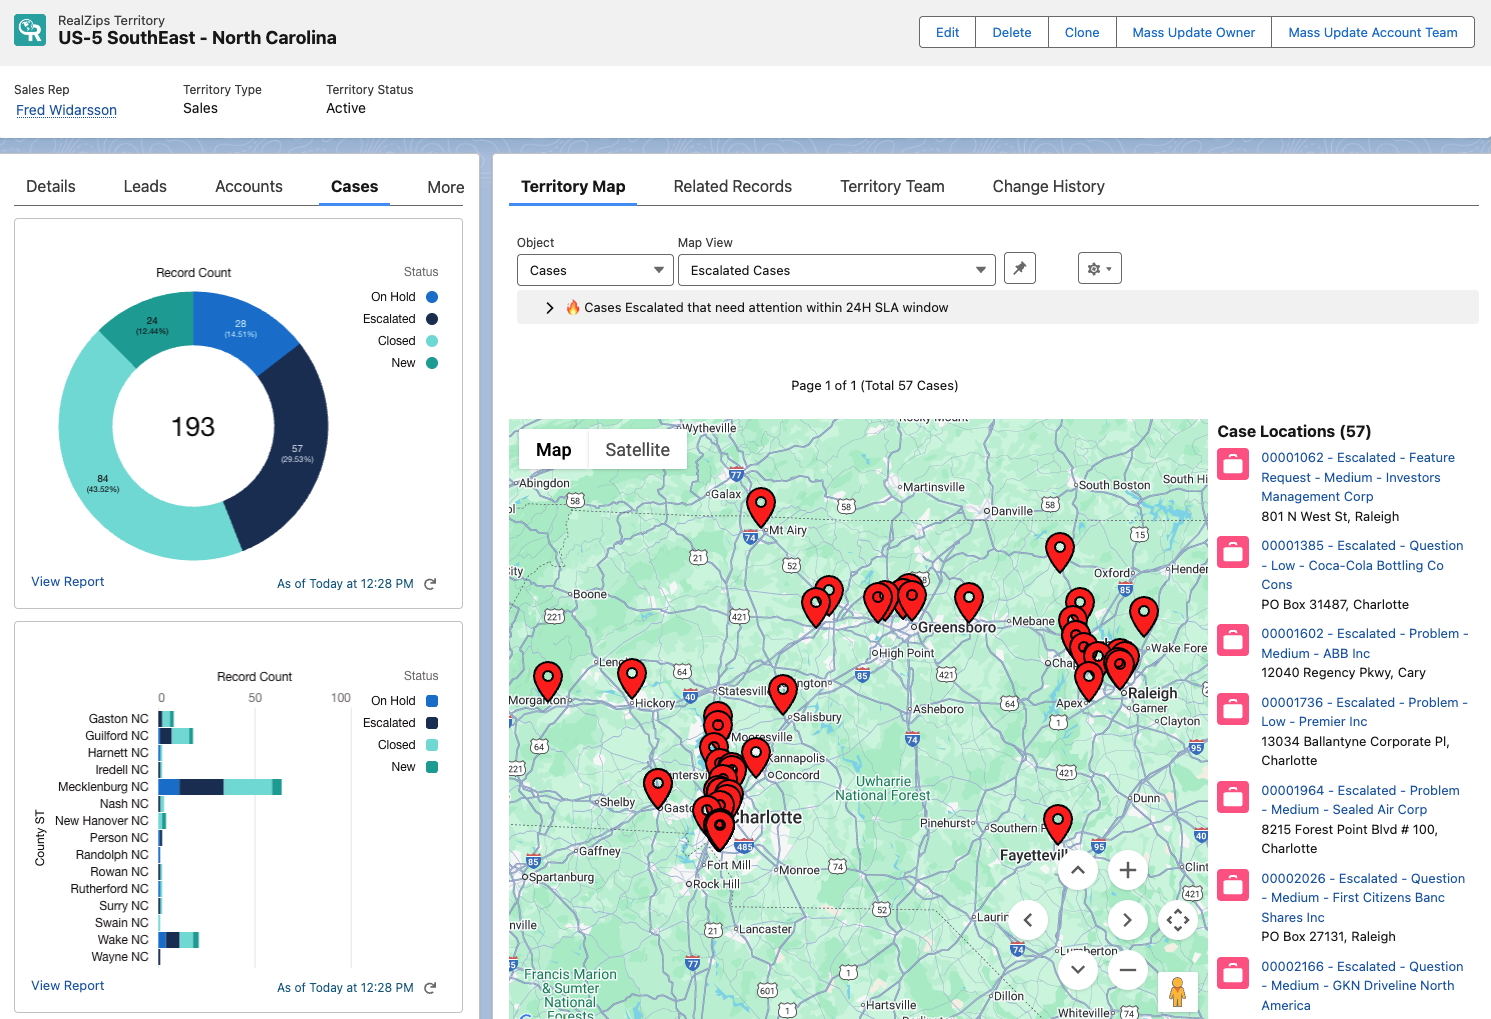Switch to the Change History tab
This screenshot has height=1019, width=1491.
click(x=1048, y=186)
